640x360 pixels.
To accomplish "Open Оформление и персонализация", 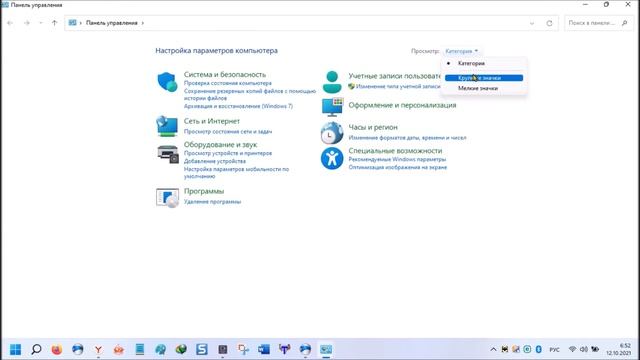I will point(402,105).
